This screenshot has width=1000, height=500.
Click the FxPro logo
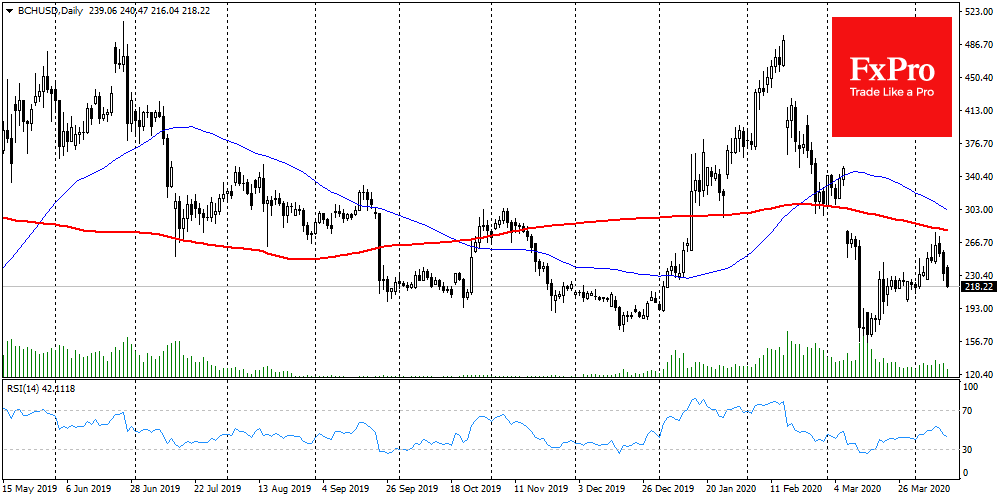pos(891,70)
